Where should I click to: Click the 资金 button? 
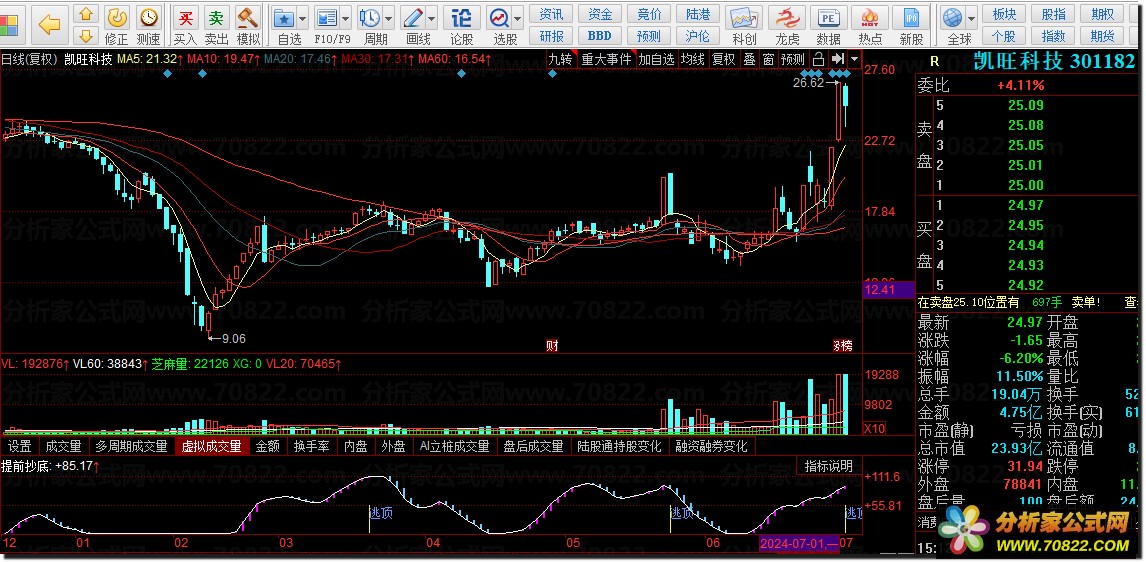point(599,14)
